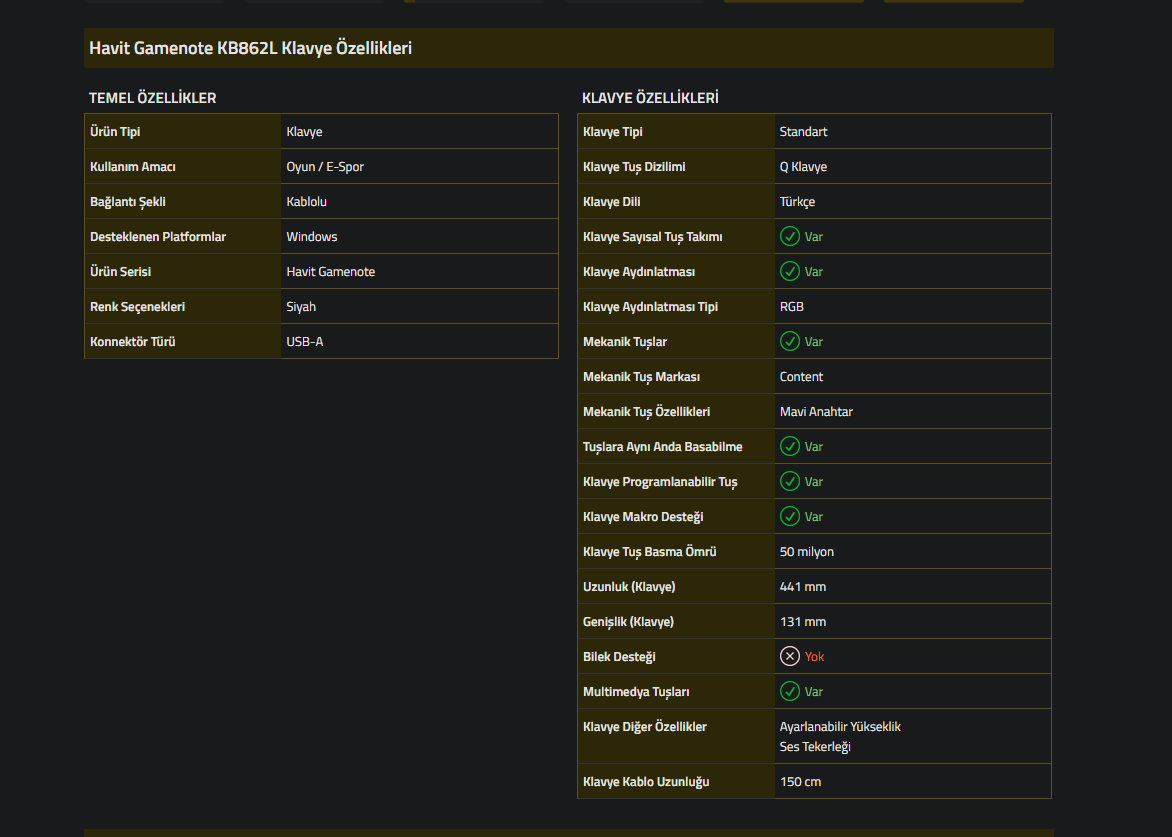
Task: Select the RGB value
Action: tap(792, 306)
